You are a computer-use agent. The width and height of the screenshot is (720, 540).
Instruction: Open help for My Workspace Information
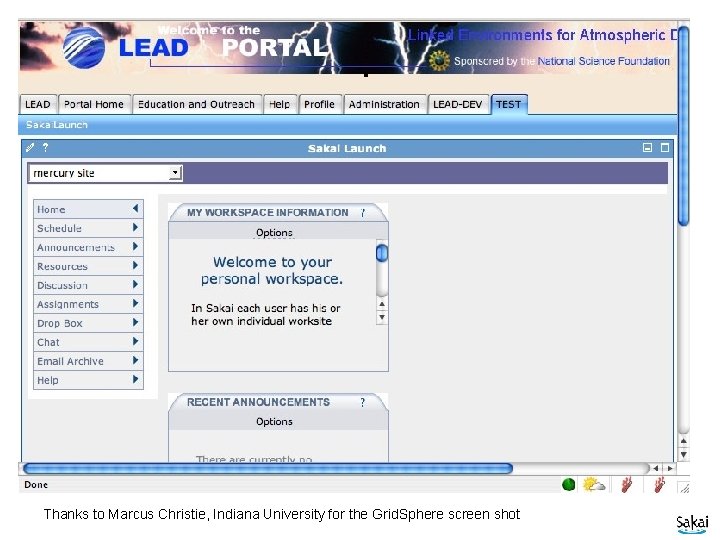tap(363, 213)
